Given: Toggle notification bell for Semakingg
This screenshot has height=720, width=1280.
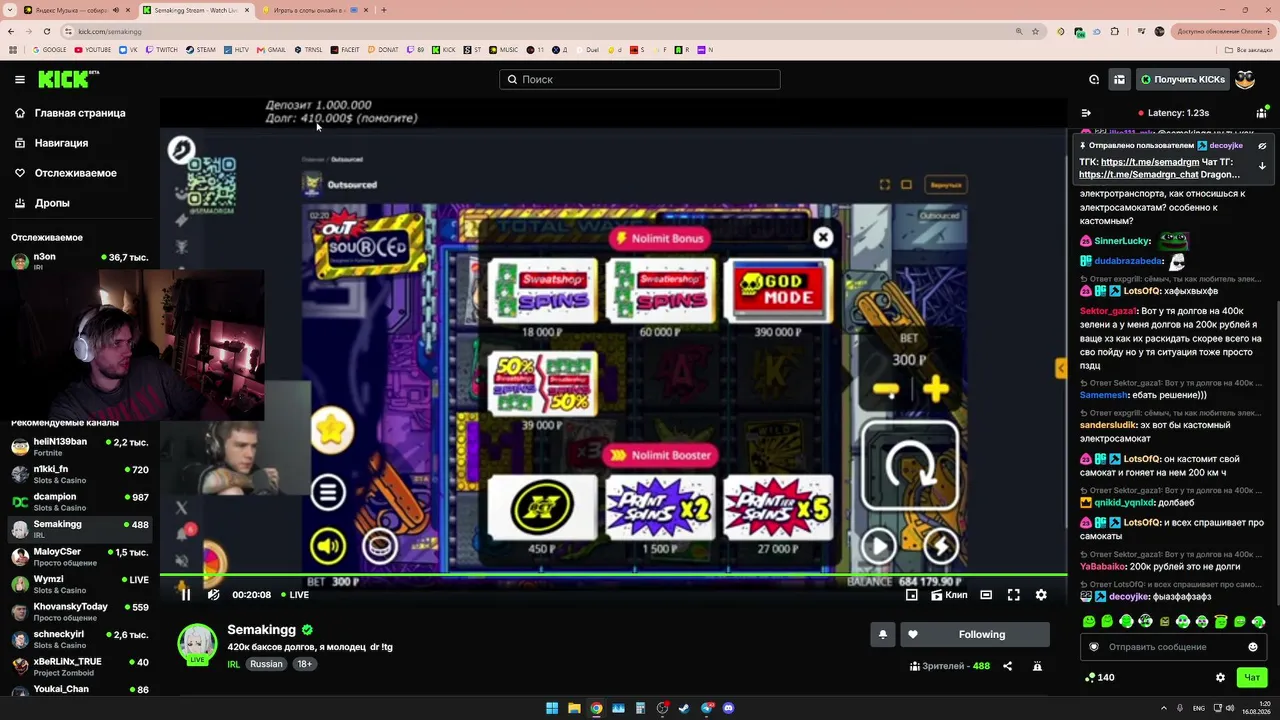Looking at the screenshot, I should pos(882,634).
